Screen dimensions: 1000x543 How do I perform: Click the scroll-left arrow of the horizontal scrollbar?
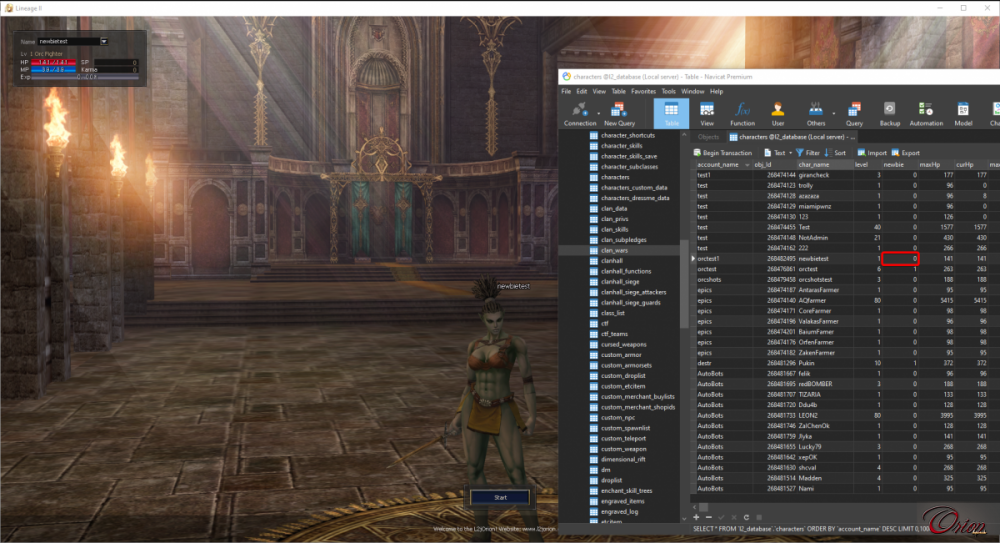pyautogui.click(x=695, y=507)
